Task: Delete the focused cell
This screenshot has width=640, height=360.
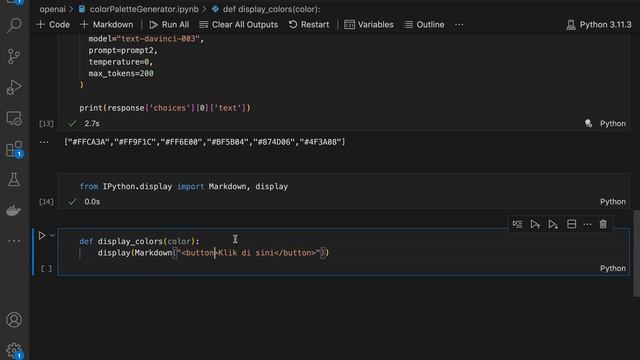Action: pos(603,224)
